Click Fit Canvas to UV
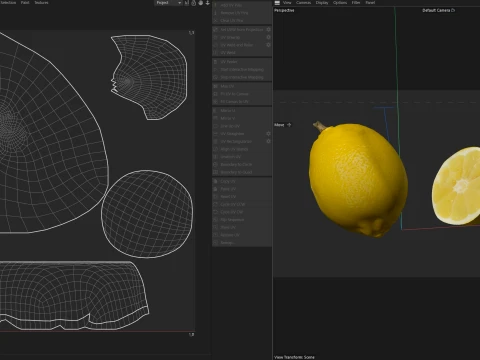Viewport: 480px width, 360px height. tap(242, 102)
